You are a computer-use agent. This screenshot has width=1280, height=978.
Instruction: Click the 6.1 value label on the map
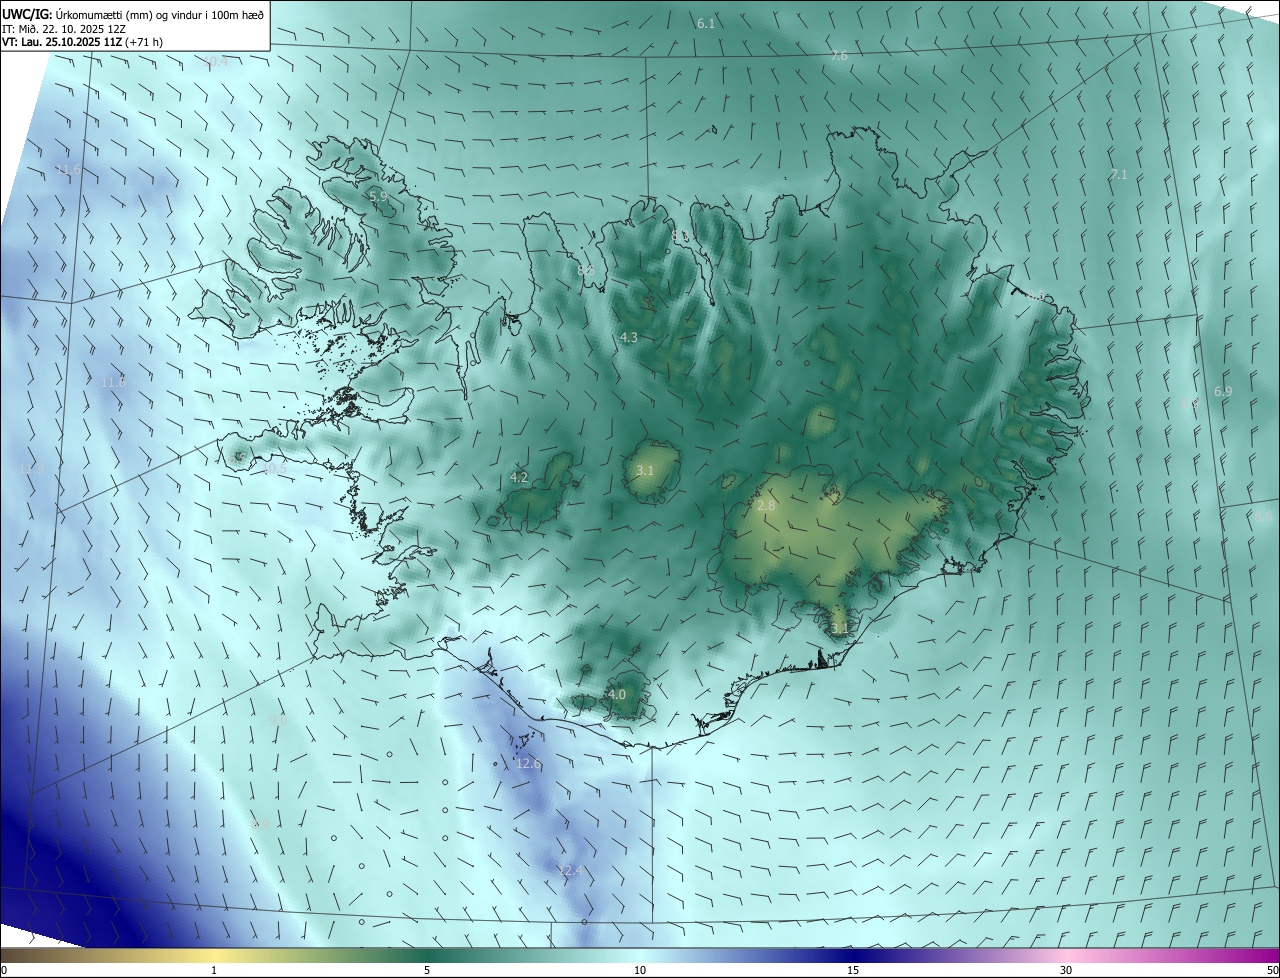click(706, 23)
